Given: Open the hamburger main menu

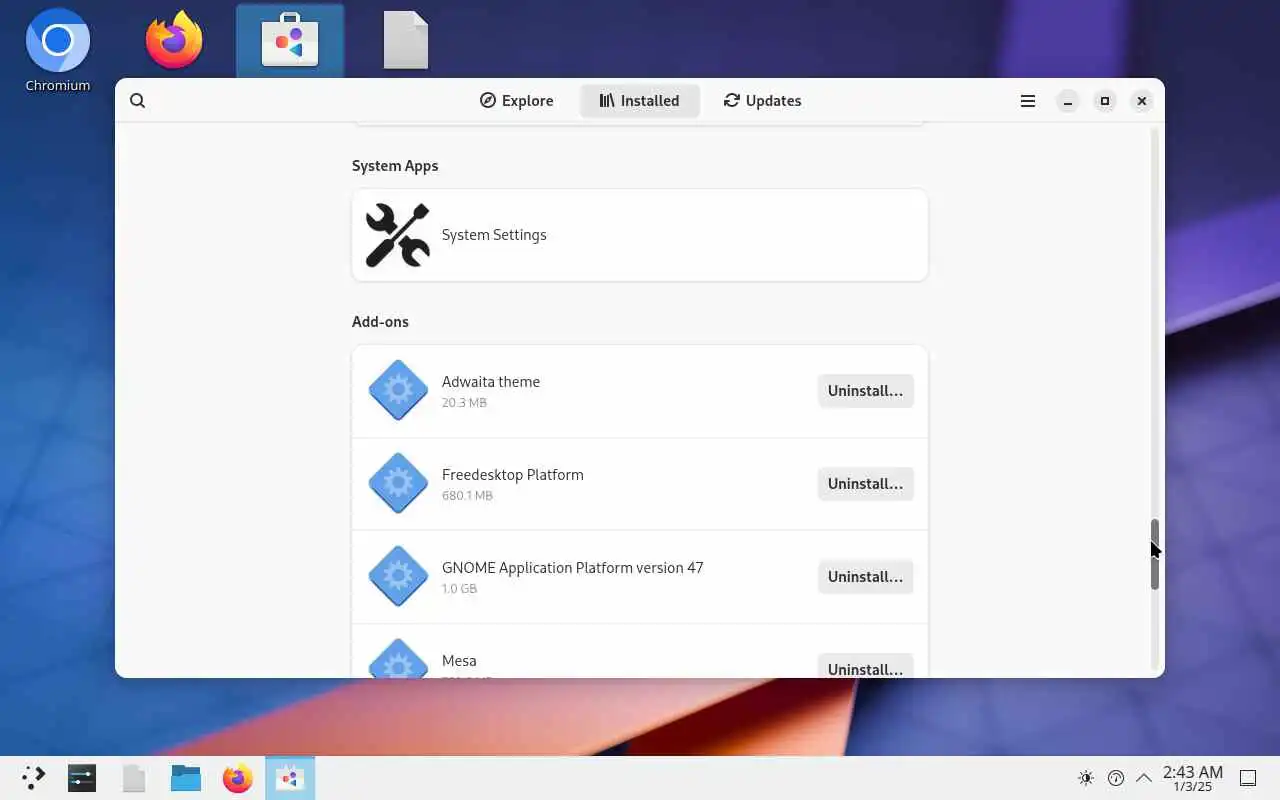Looking at the screenshot, I should pyautogui.click(x=1027, y=101).
